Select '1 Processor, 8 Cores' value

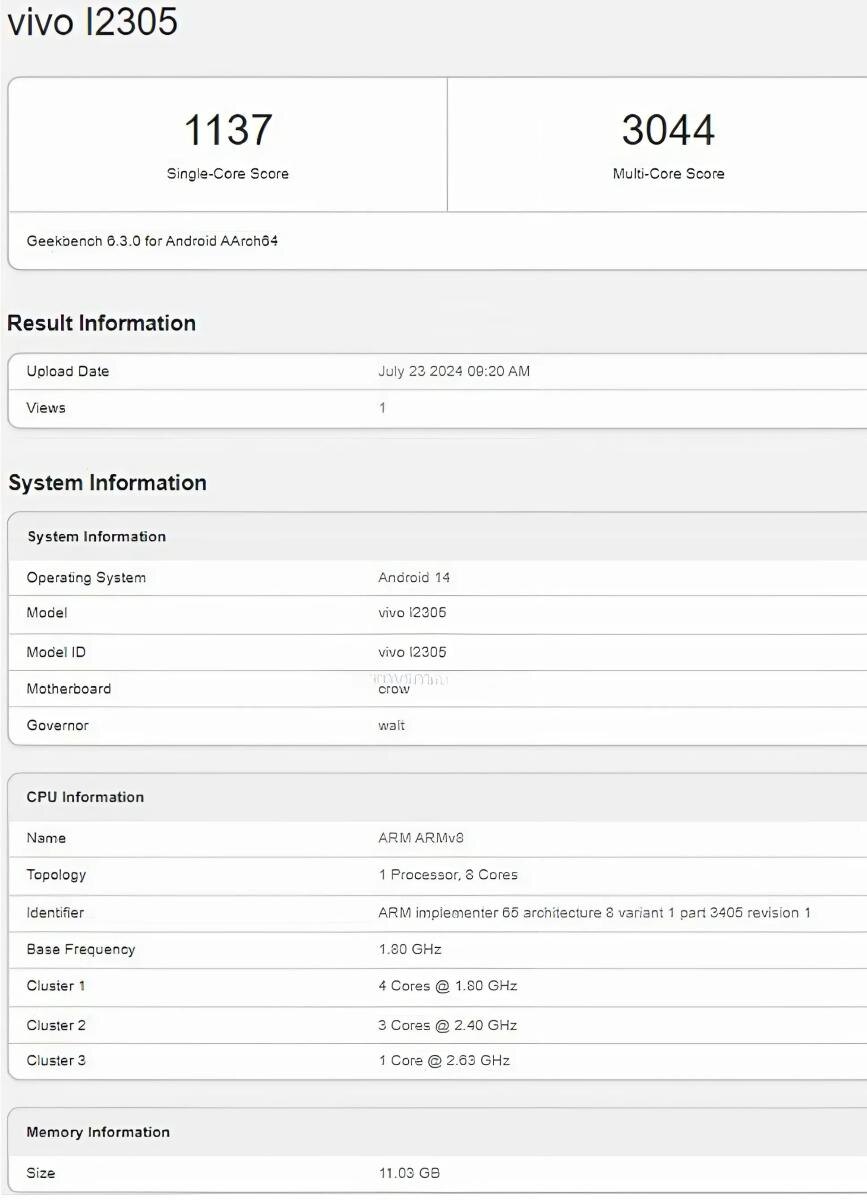click(448, 875)
